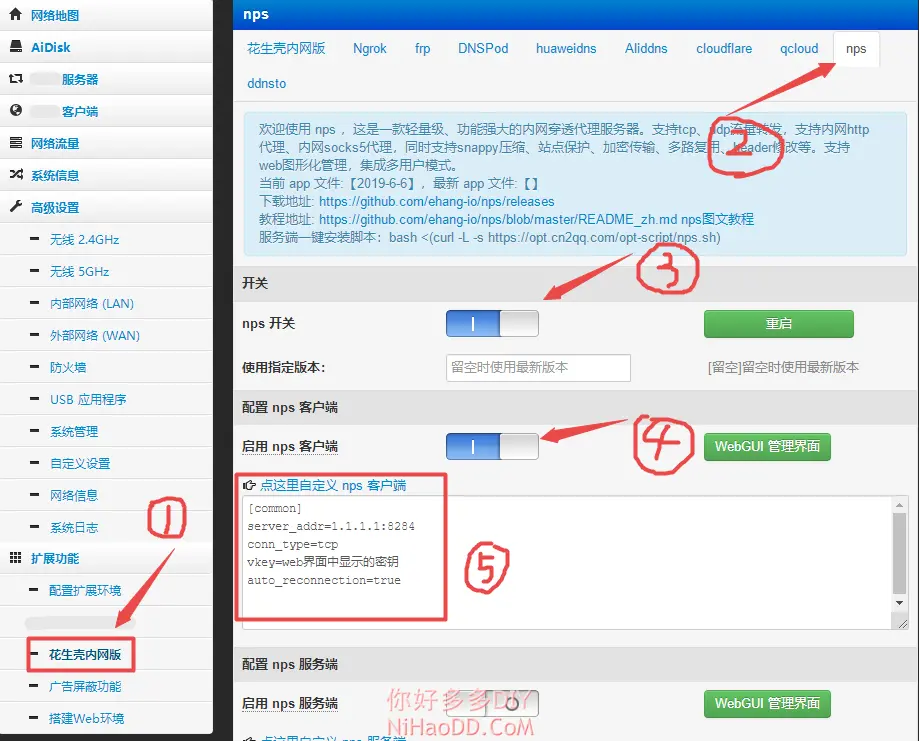This screenshot has height=741, width=919.
Task: Open 系统信息 in the sidebar
Action: click(55, 175)
